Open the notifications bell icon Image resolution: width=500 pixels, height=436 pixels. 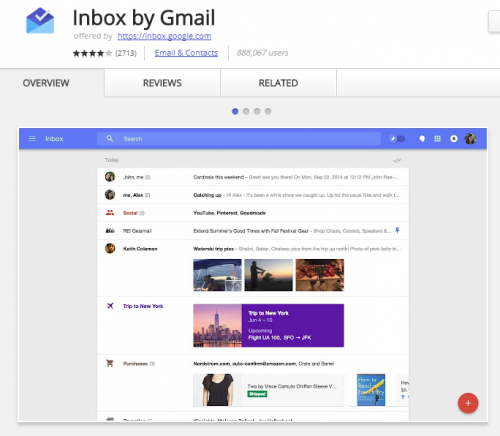pos(454,139)
